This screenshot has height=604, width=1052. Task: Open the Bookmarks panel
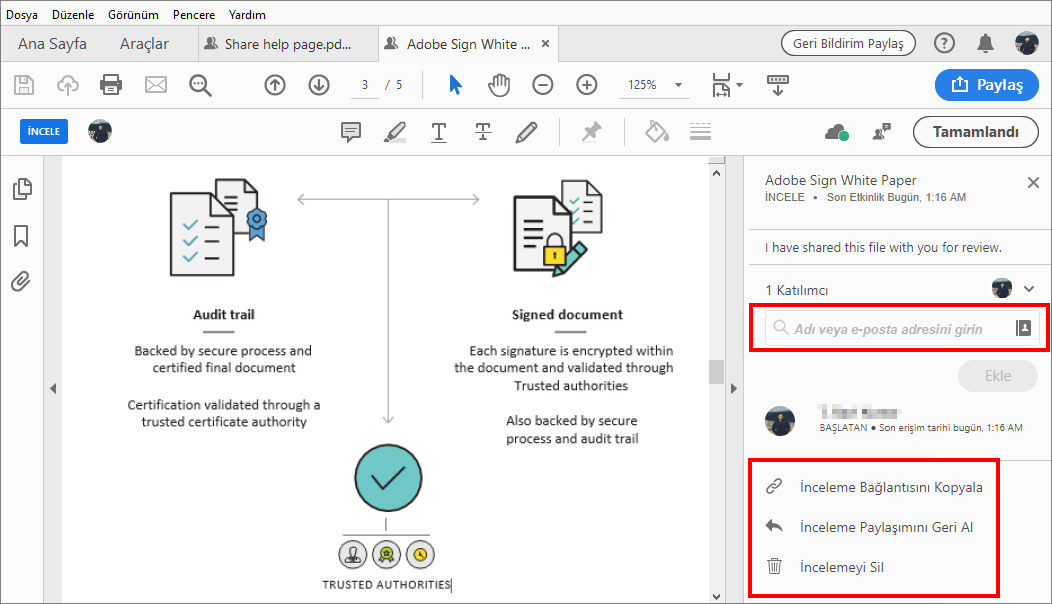(21, 236)
